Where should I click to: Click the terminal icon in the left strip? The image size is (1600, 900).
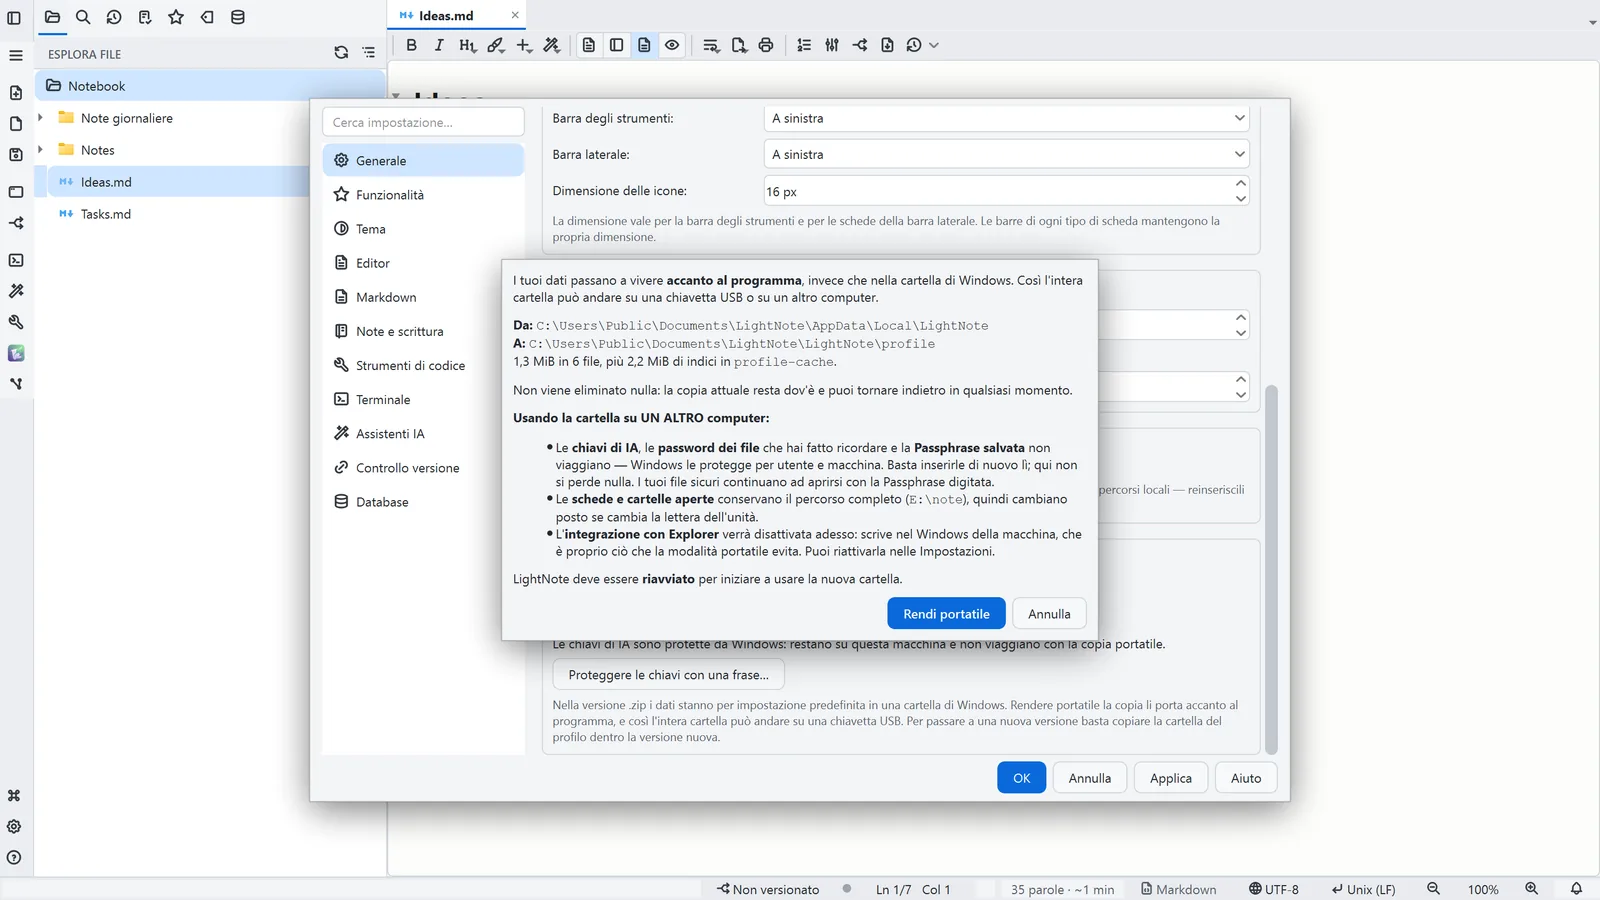[16, 260]
